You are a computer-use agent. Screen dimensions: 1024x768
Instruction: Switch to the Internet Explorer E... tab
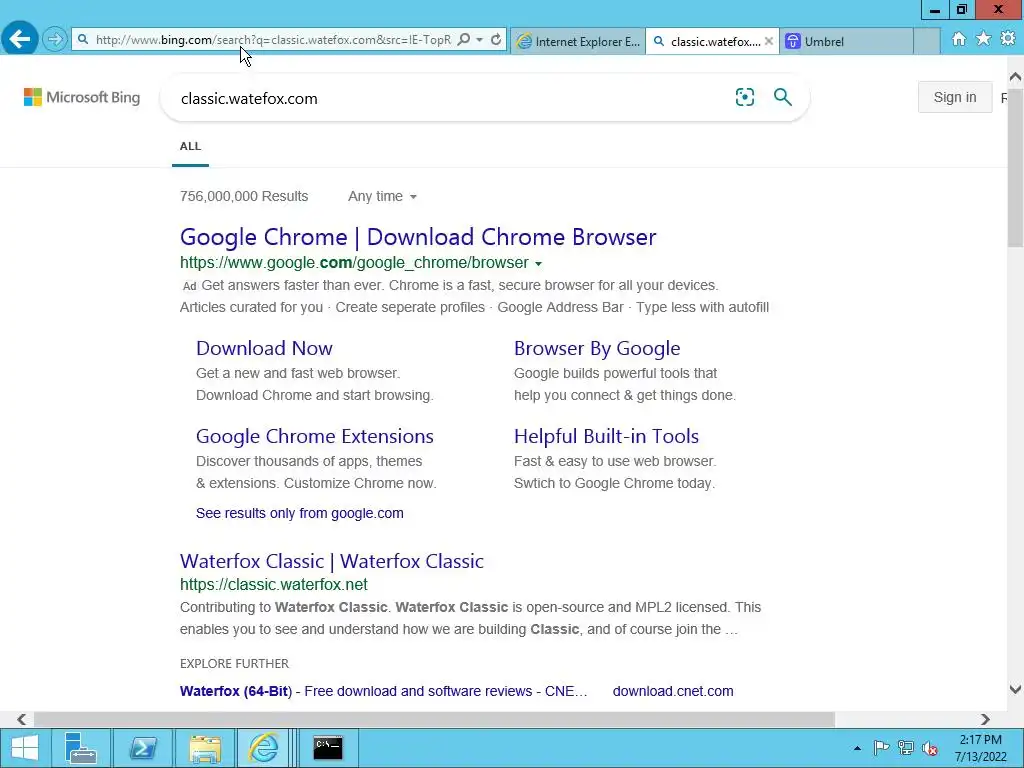click(578, 41)
